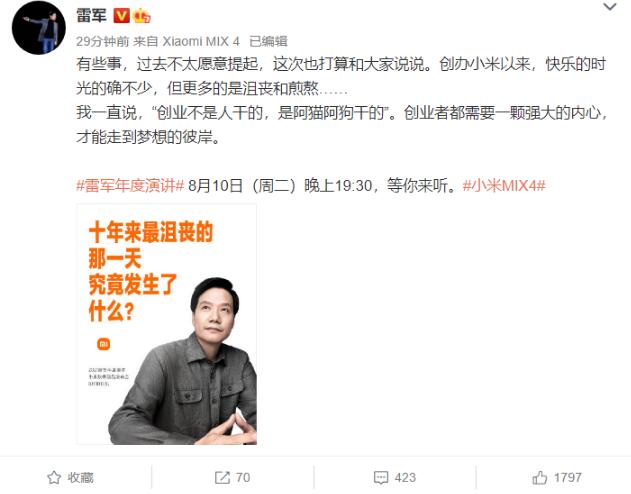Click the repost share icon
The image size is (631, 494).
222,478
